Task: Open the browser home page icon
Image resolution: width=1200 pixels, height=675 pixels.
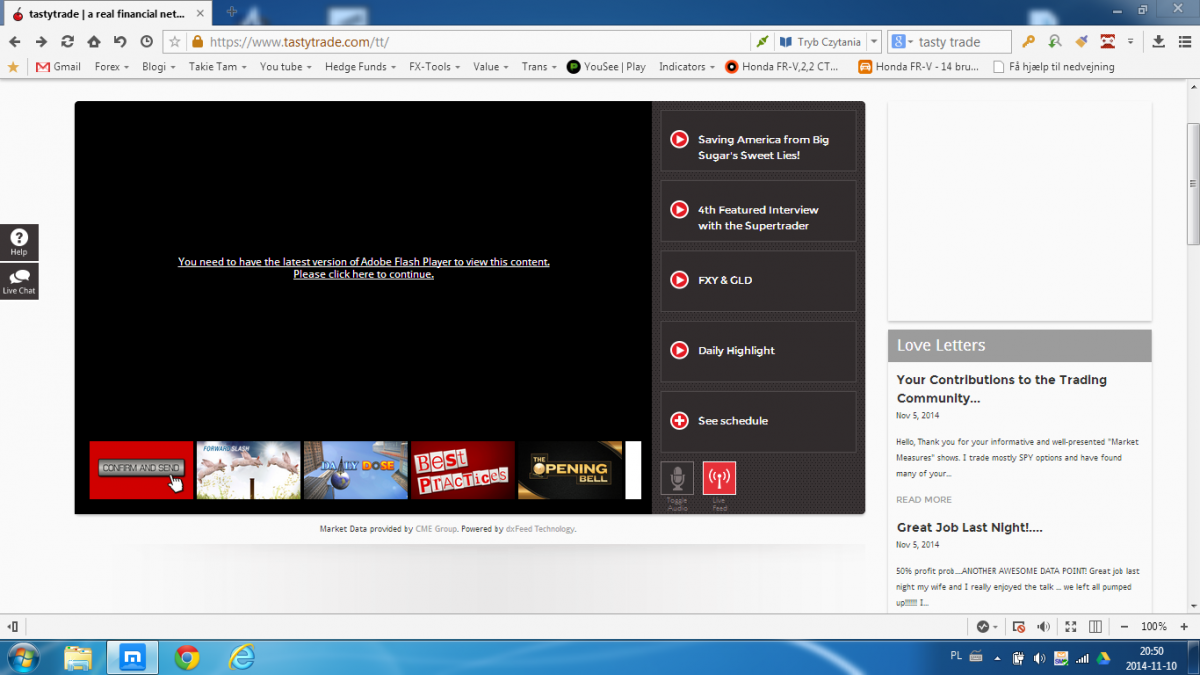Action: [x=94, y=42]
